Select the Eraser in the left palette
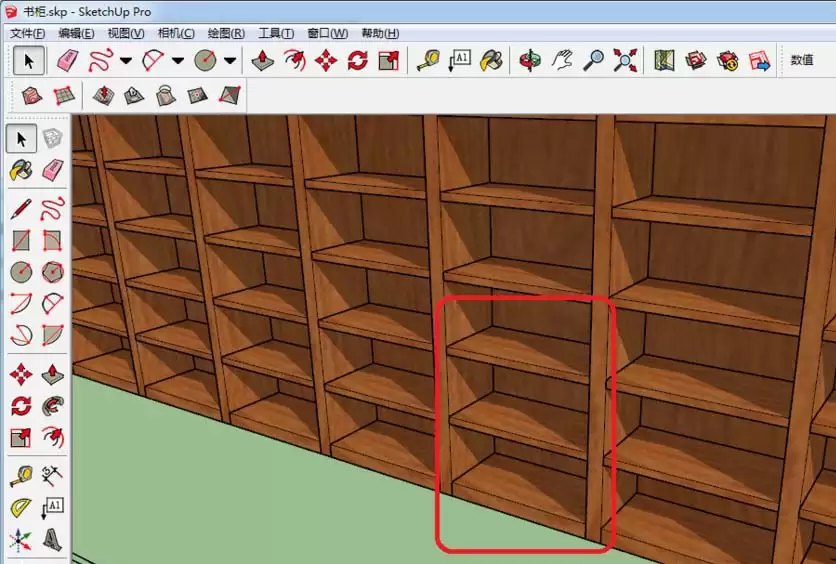The width and height of the screenshot is (836, 564). tap(52, 171)
